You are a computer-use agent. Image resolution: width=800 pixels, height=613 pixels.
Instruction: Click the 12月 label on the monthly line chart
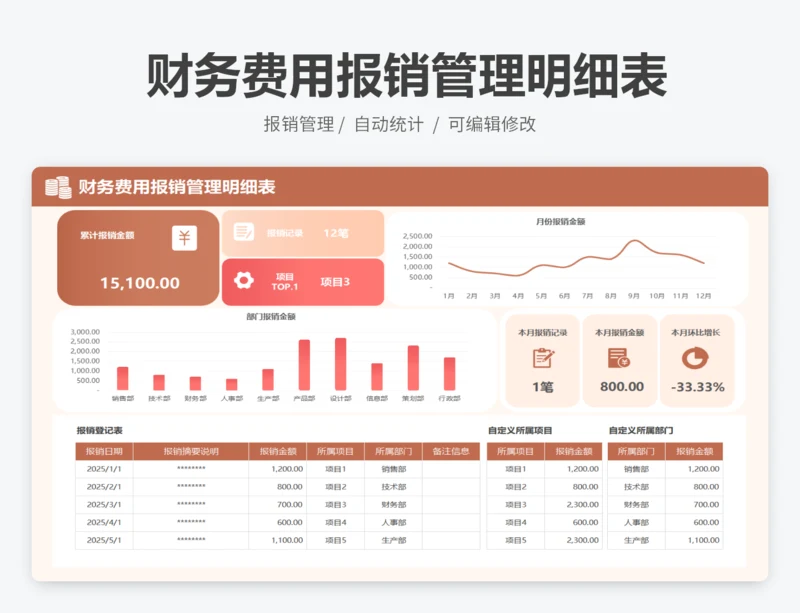pos(704,296)
